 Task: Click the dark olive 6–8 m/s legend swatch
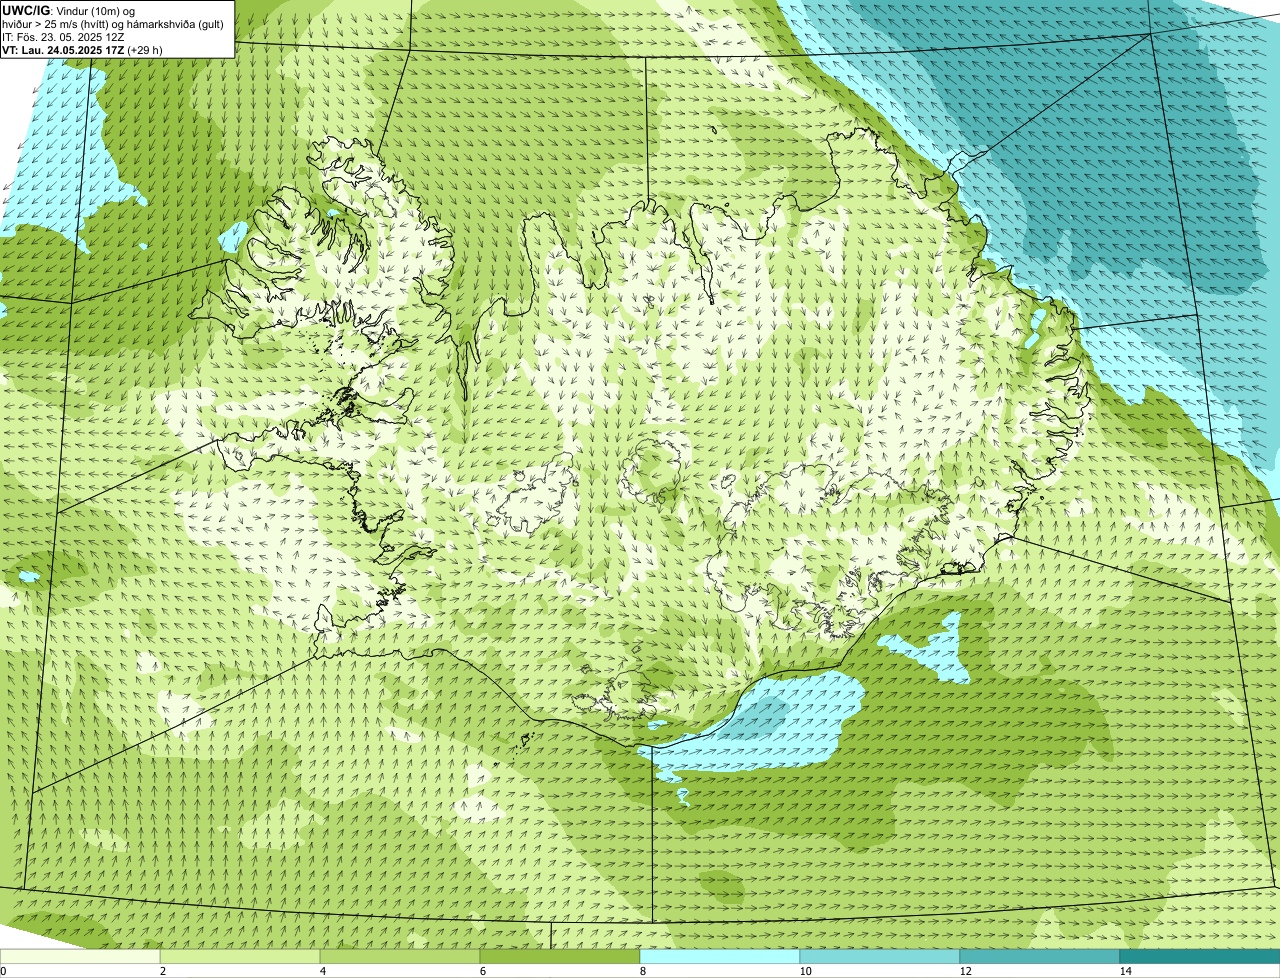tap(560, 956)
